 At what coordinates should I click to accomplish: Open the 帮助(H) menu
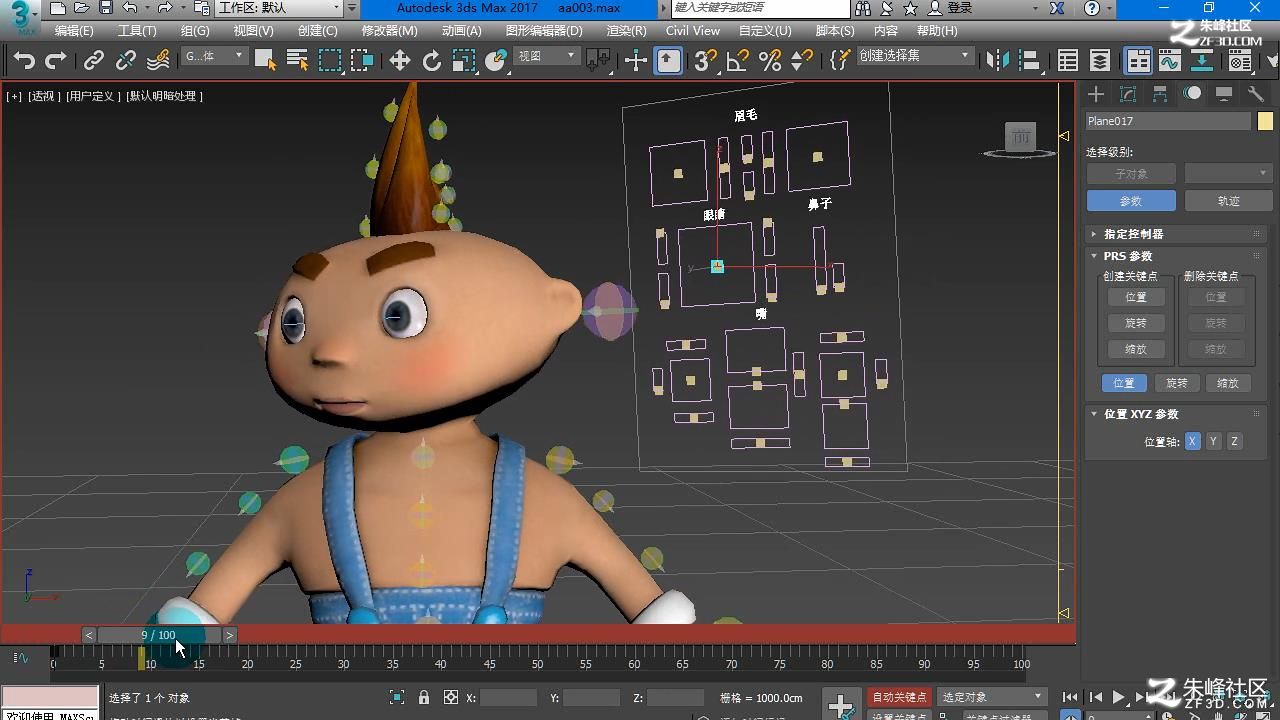click(936, 31)
